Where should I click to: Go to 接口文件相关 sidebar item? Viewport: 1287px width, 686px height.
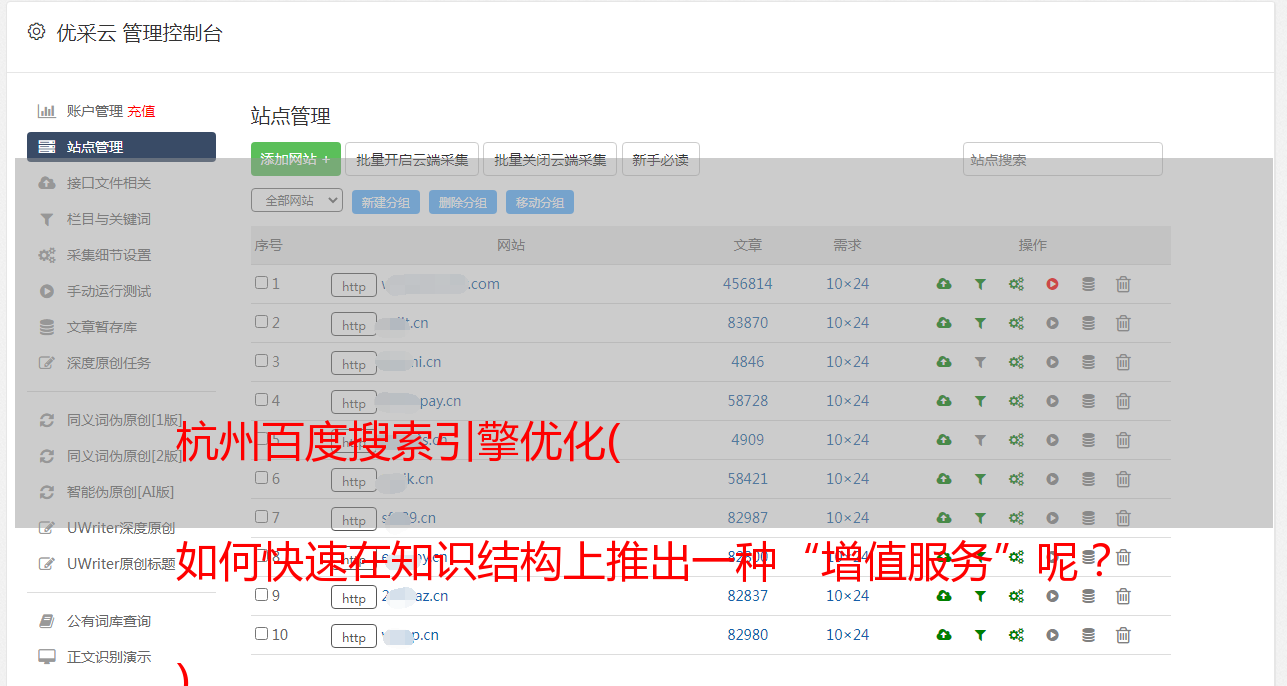point(109,183)
